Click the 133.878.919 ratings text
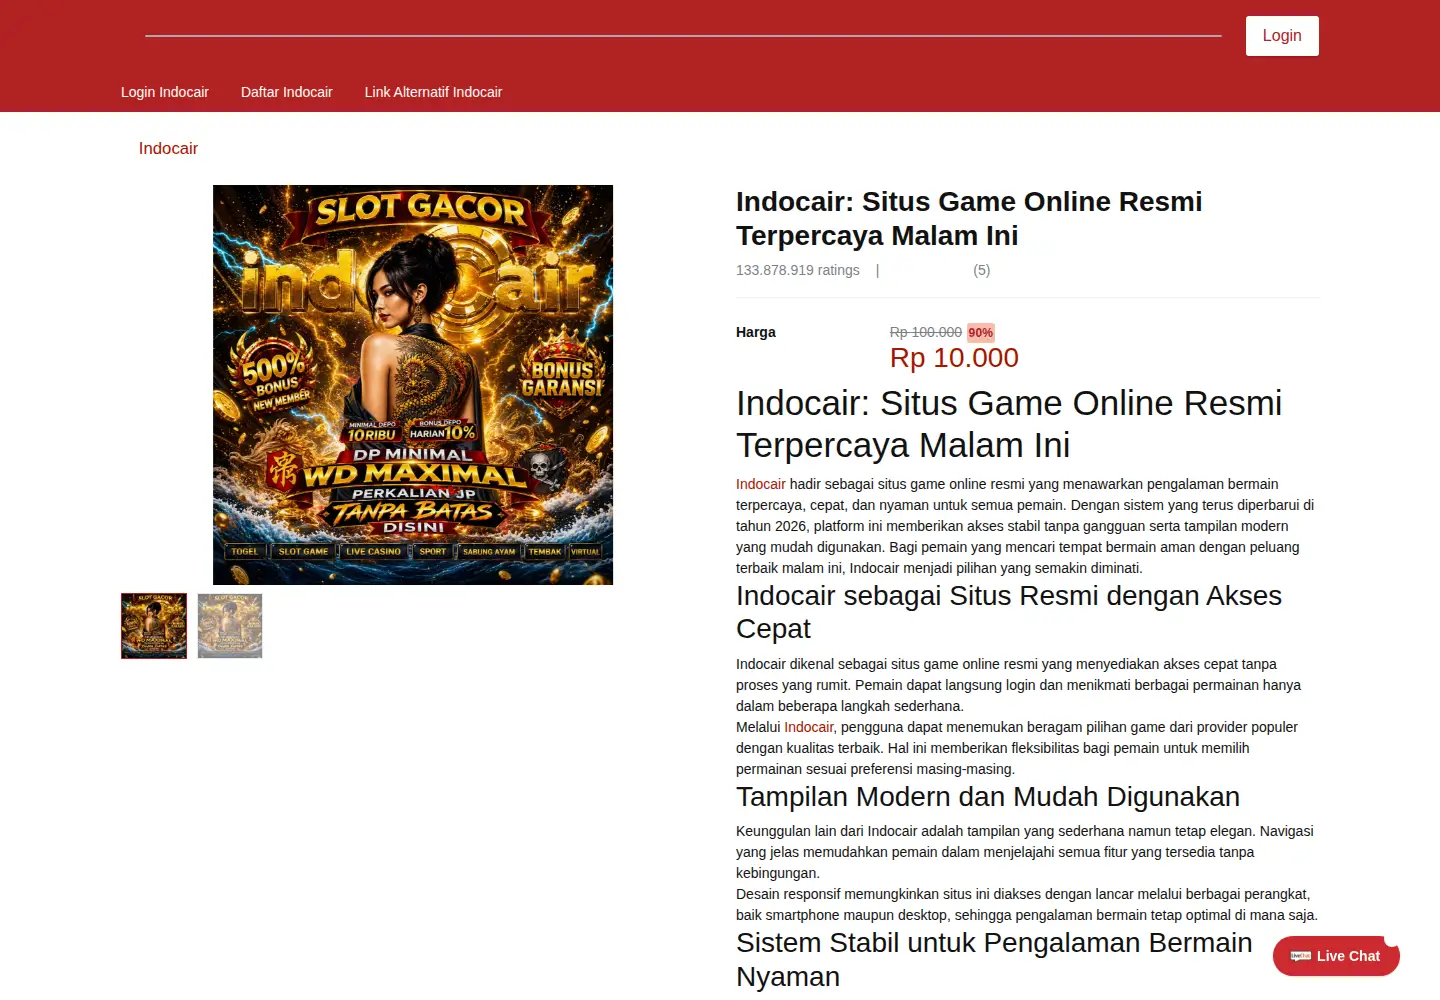The height and width of the screenshot is (1000, 1440). 798,270
